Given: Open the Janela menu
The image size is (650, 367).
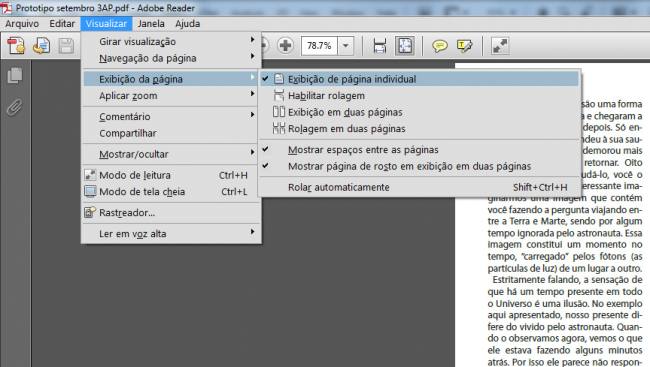Looking at the screenshot, I should coord(151,24).
